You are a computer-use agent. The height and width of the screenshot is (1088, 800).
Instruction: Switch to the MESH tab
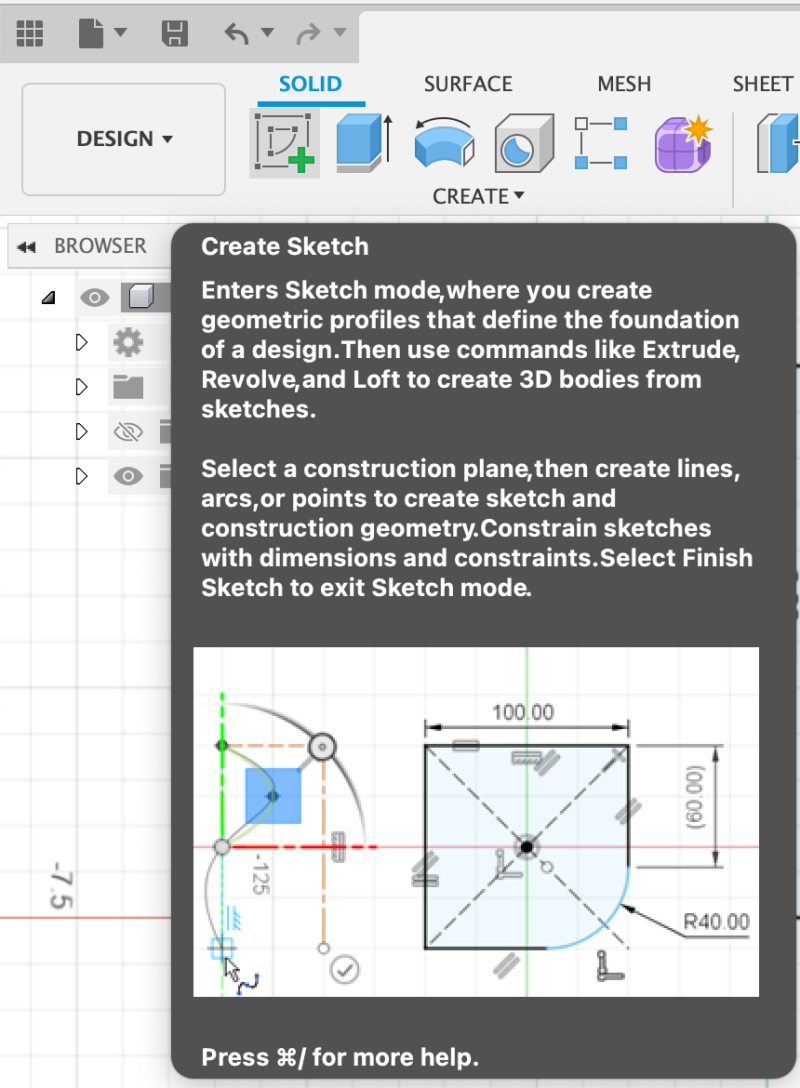coord(624,84)
